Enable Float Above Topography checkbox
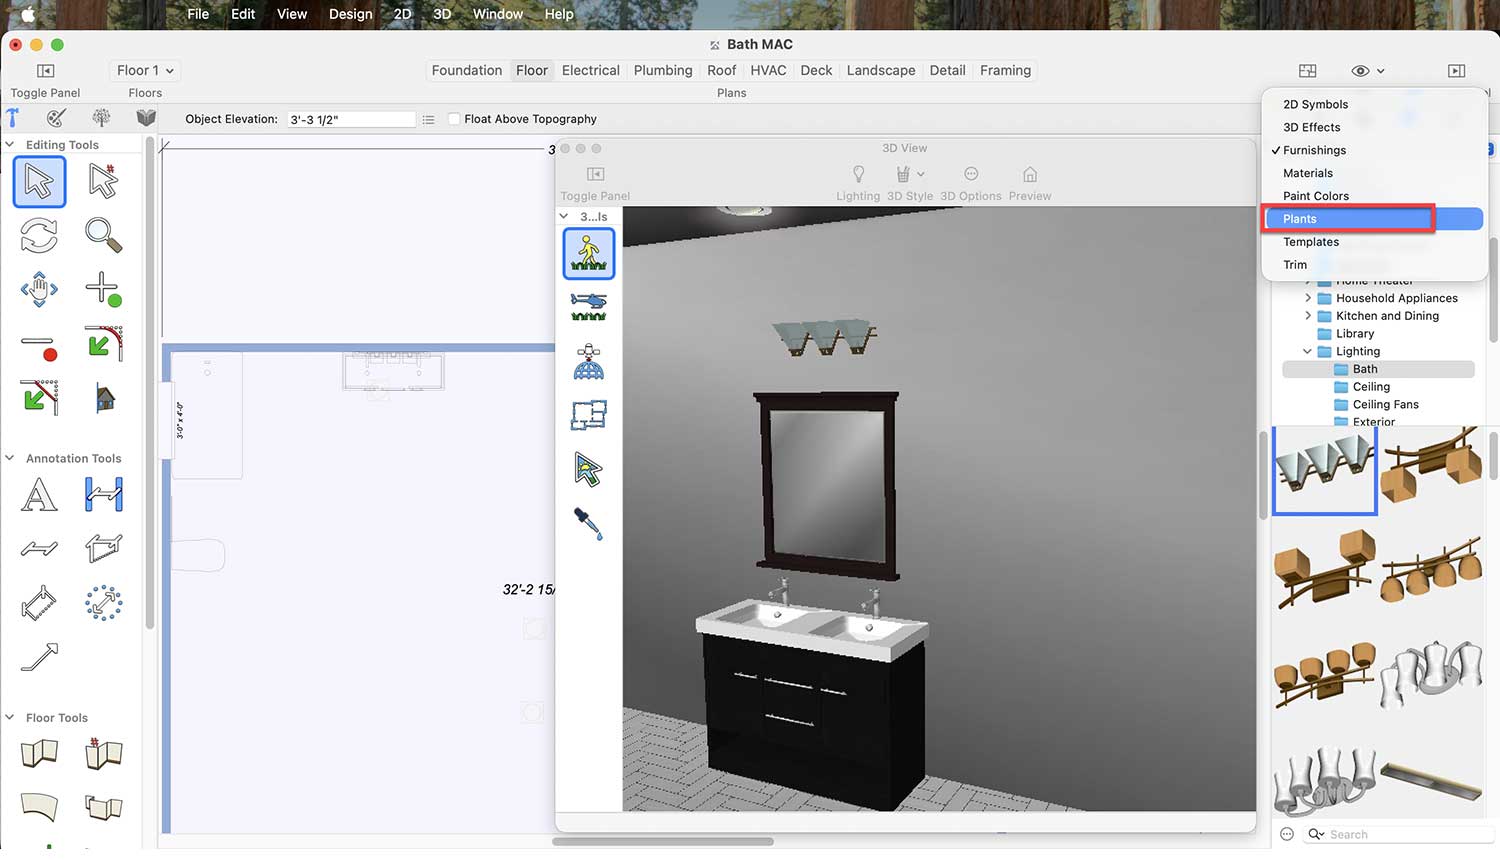The image size is (1500, 860). (455, 119)
